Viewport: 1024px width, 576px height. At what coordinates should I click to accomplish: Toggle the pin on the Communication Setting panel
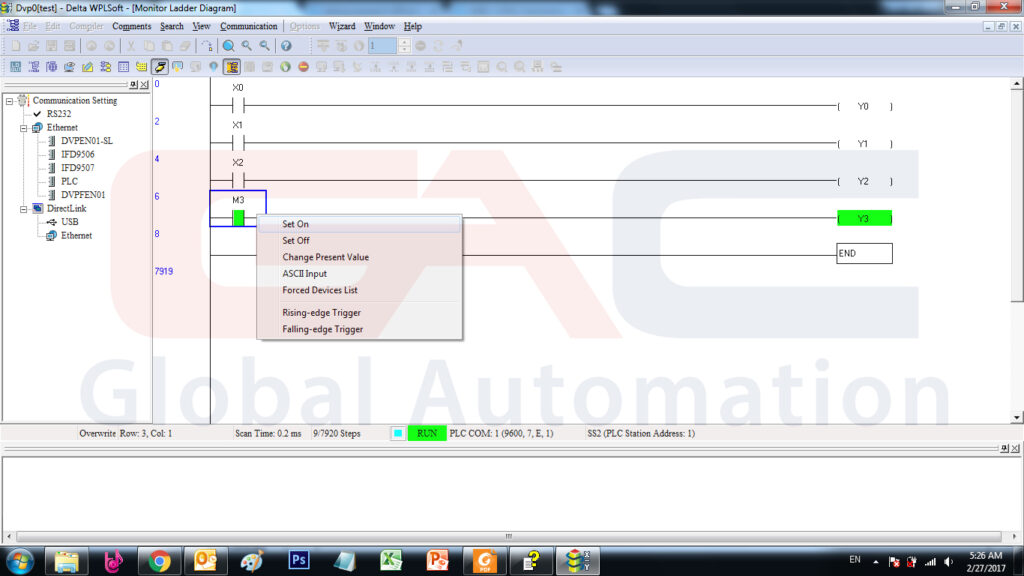pyautogui.click(x=135, y=85)
